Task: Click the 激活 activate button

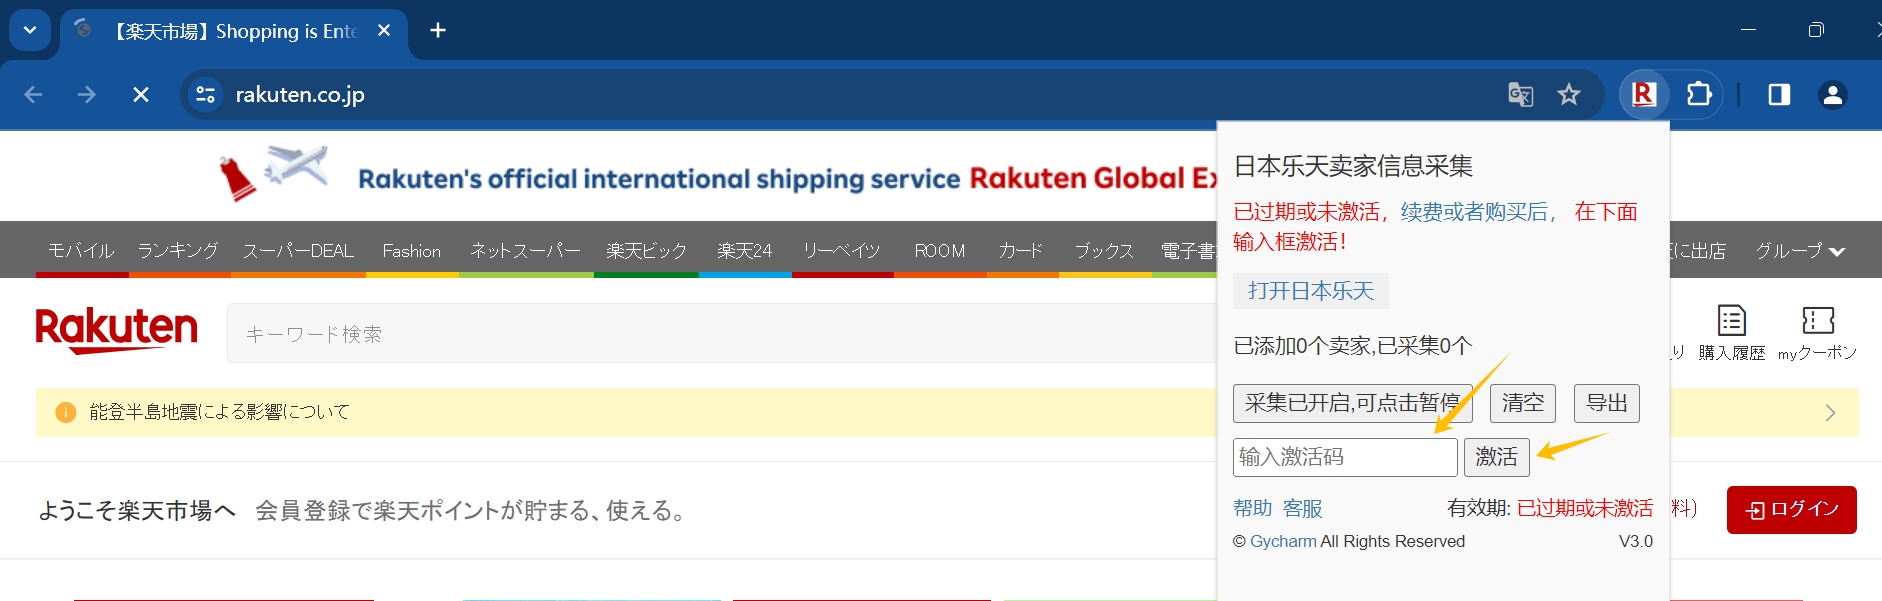Action: tap(1497, 457)
